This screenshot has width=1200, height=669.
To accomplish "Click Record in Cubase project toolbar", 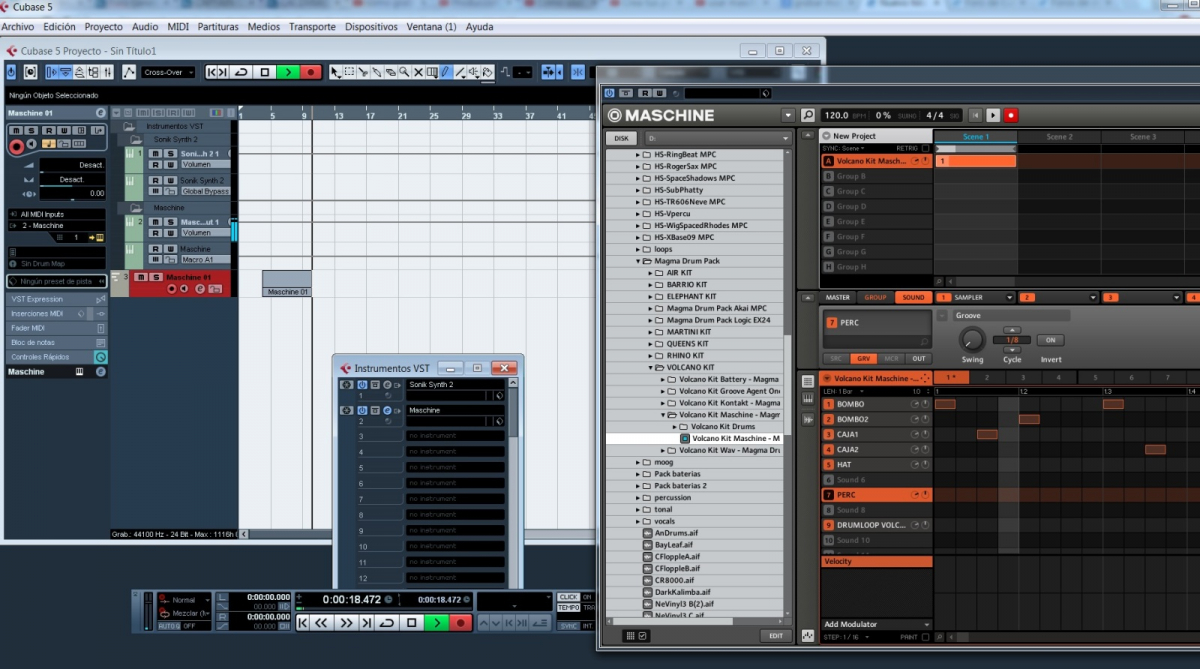I will [x=311, y=72].
